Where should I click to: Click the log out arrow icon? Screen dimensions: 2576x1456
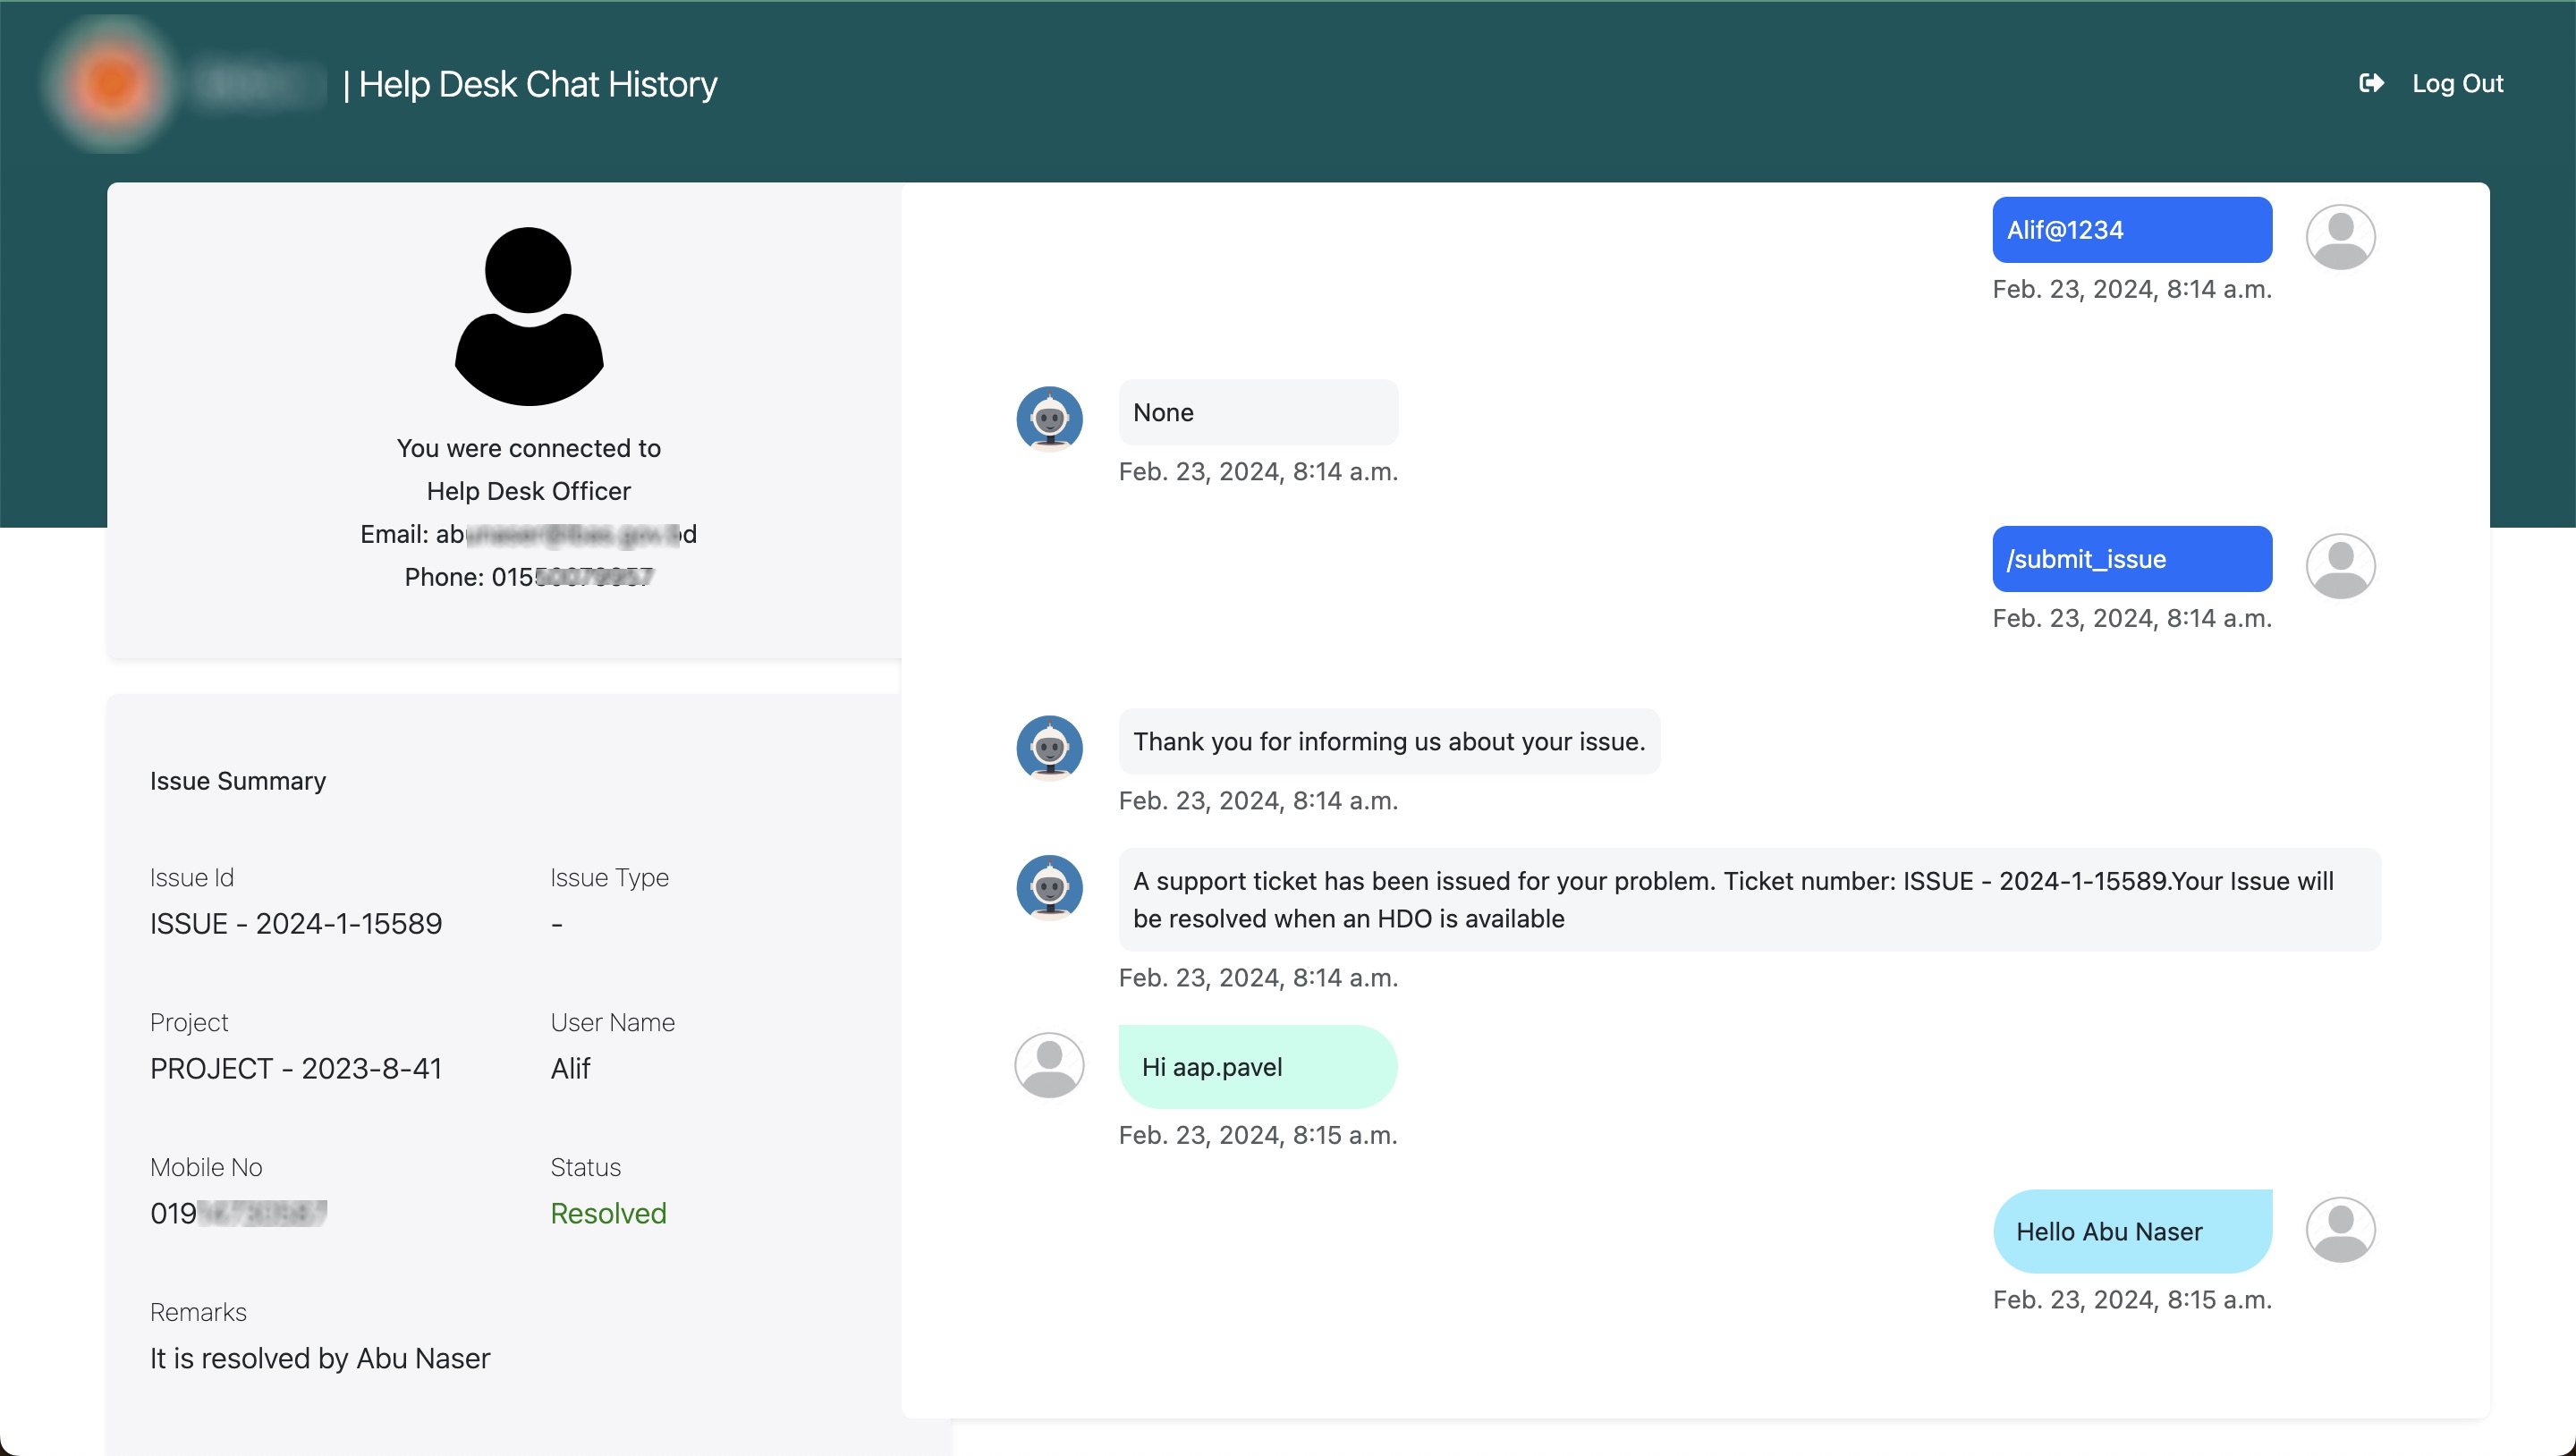tap(2371, 83)
